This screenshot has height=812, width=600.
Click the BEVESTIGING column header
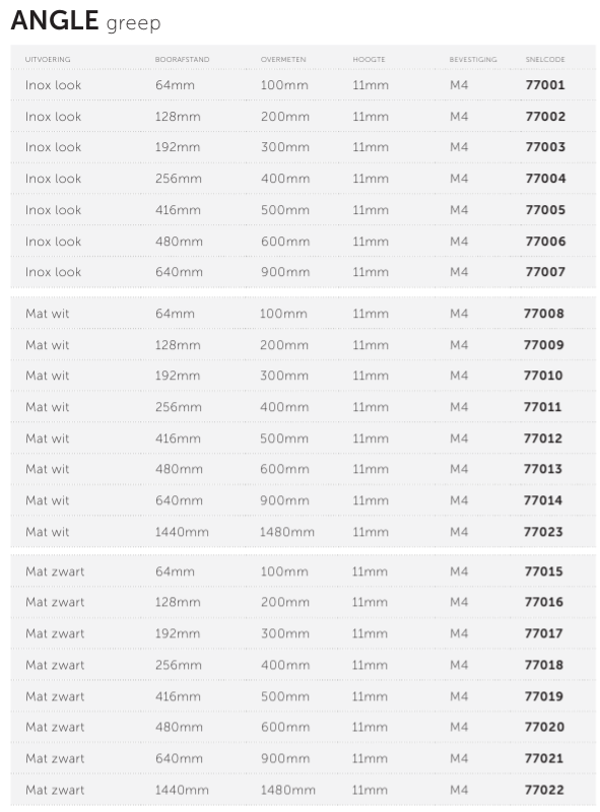[x=473, y=60]
